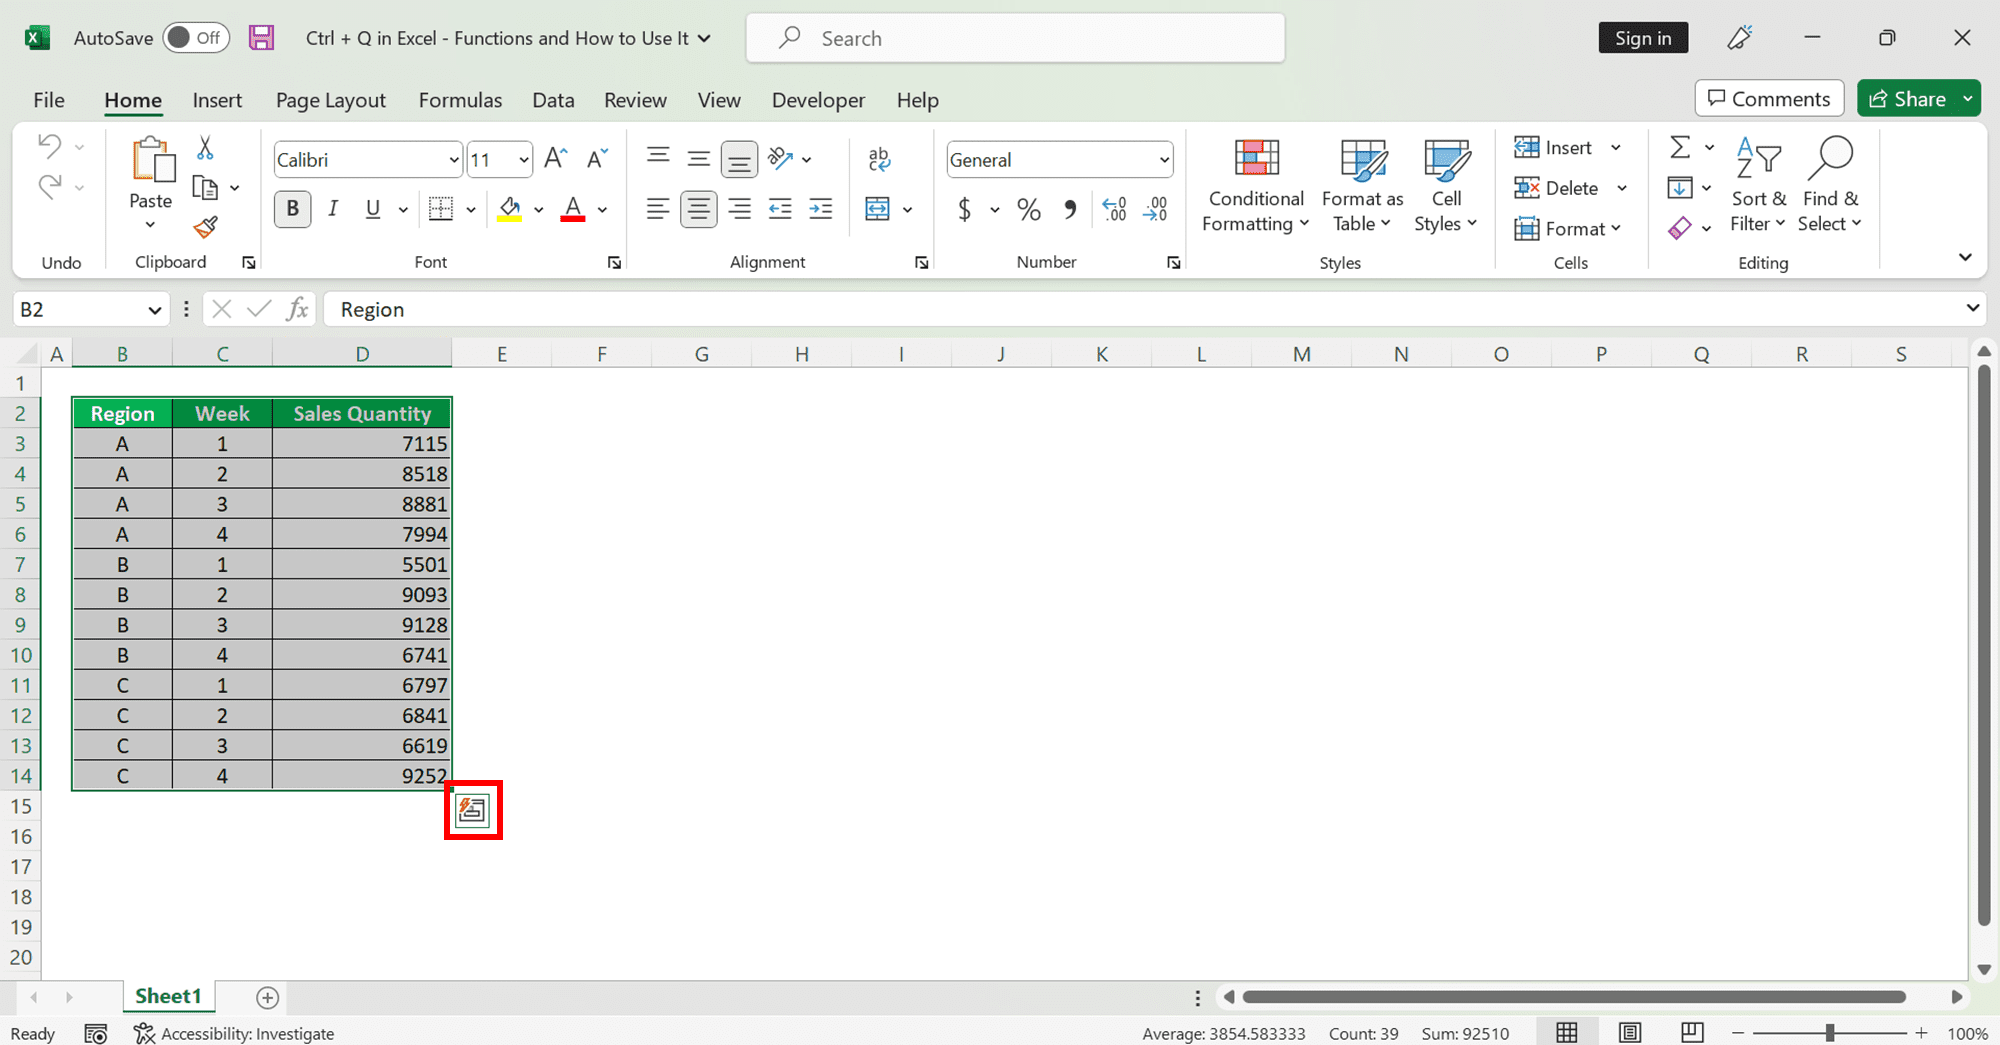Toggle Top Align vertical alignment
The width and height of the screenshot is (2000, 1045).
pos(657,155)
